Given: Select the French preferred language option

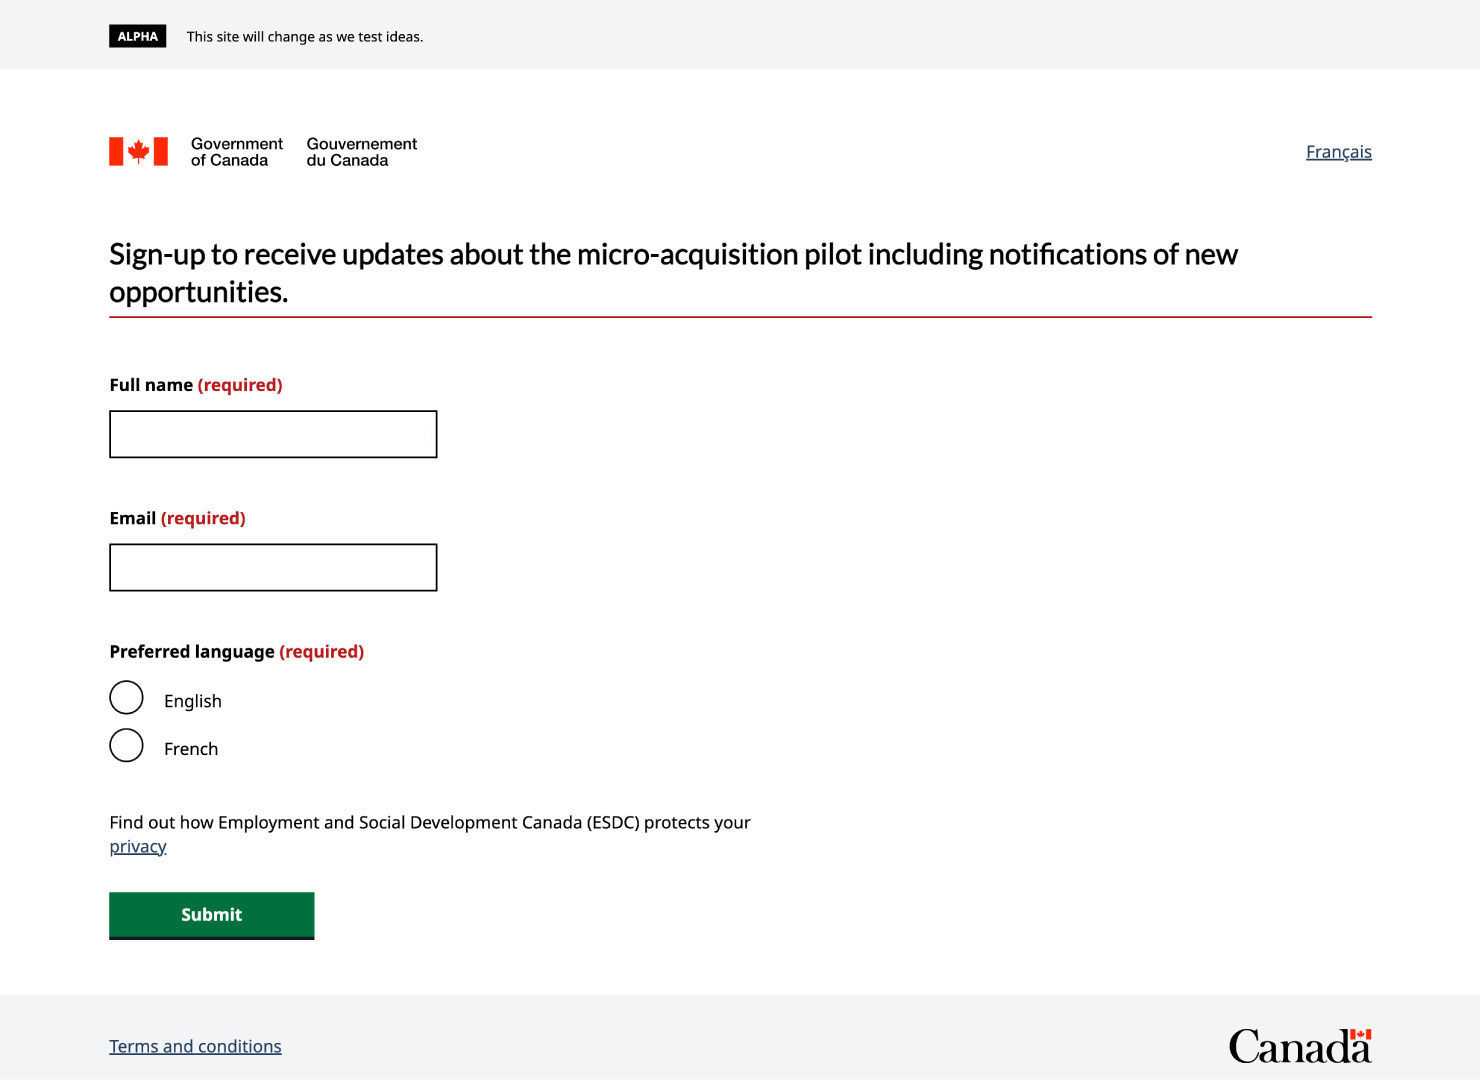Looking at the screenshot, I should [x=126, y=745].
